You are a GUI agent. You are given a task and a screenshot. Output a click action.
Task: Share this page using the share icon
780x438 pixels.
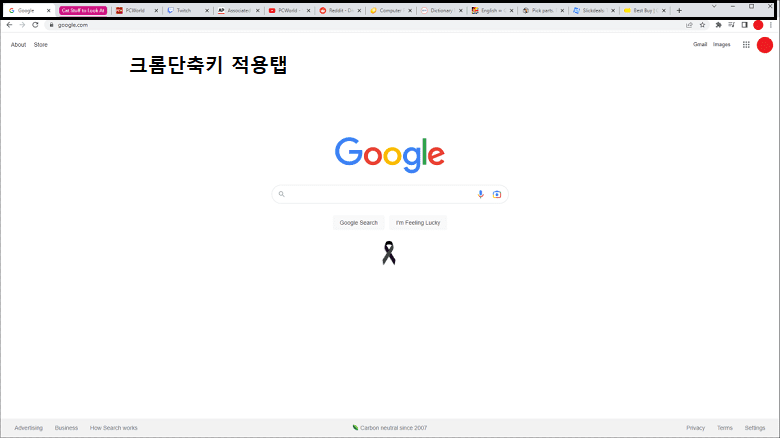click(x=689, y=25)
